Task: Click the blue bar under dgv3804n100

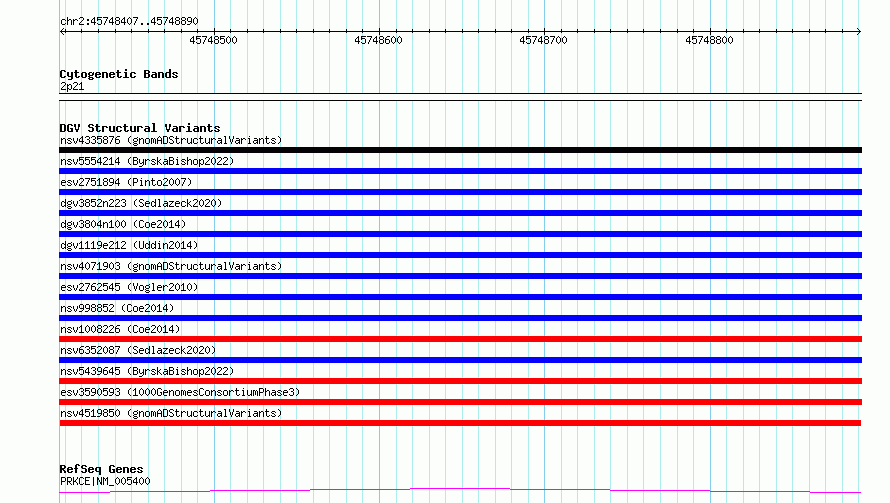Action: click(x=460, y=234)
